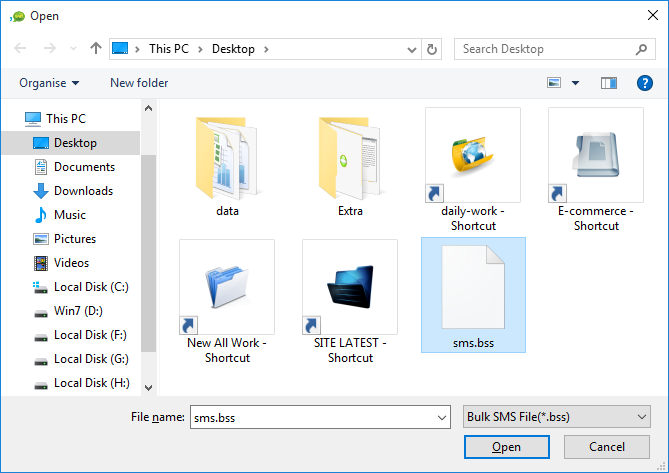Open Downloads in navigation pane
The width and height of the screenshot is (669, 473).
pyautogui.click(x=73, y=191)
